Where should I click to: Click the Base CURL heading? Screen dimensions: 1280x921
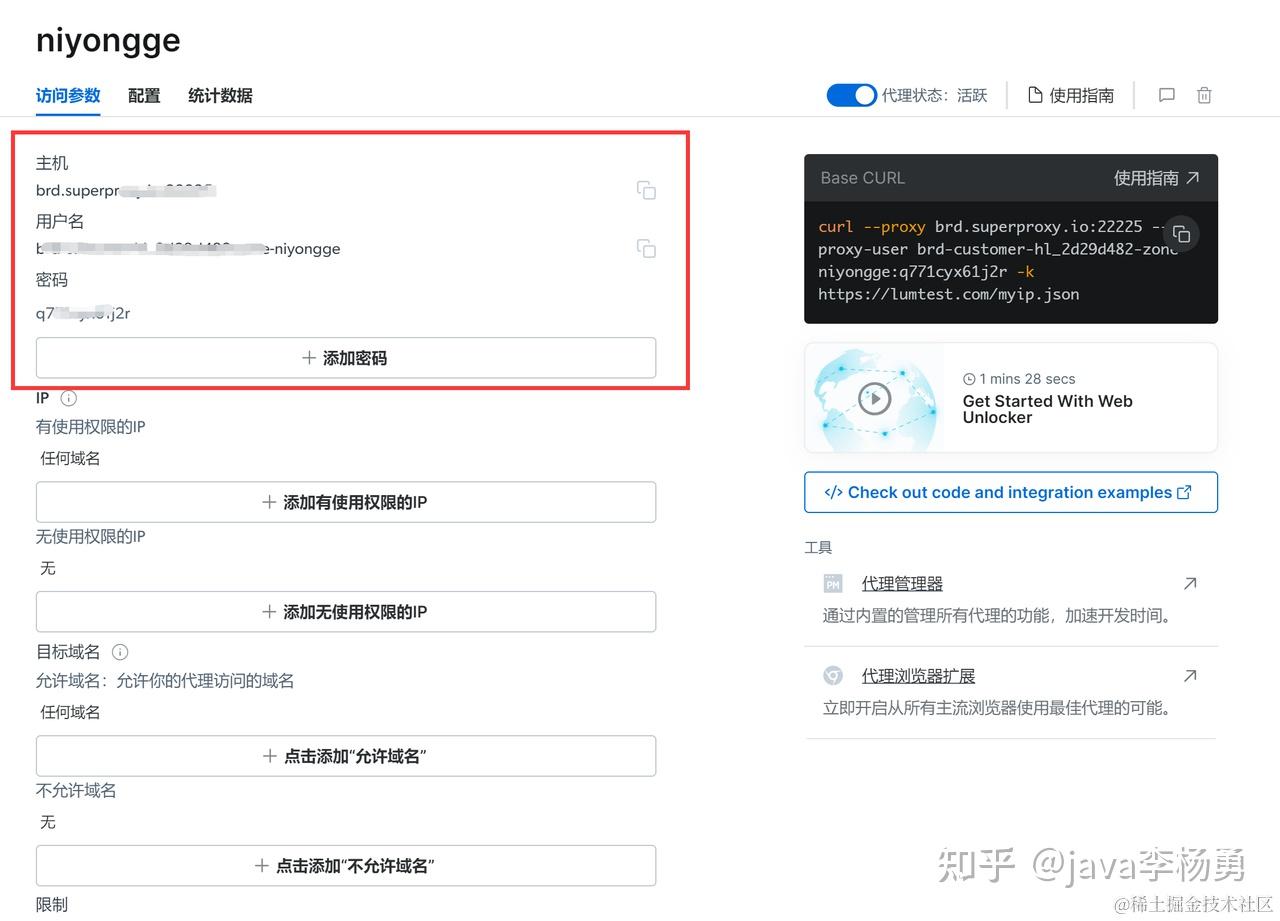(862, 178)
